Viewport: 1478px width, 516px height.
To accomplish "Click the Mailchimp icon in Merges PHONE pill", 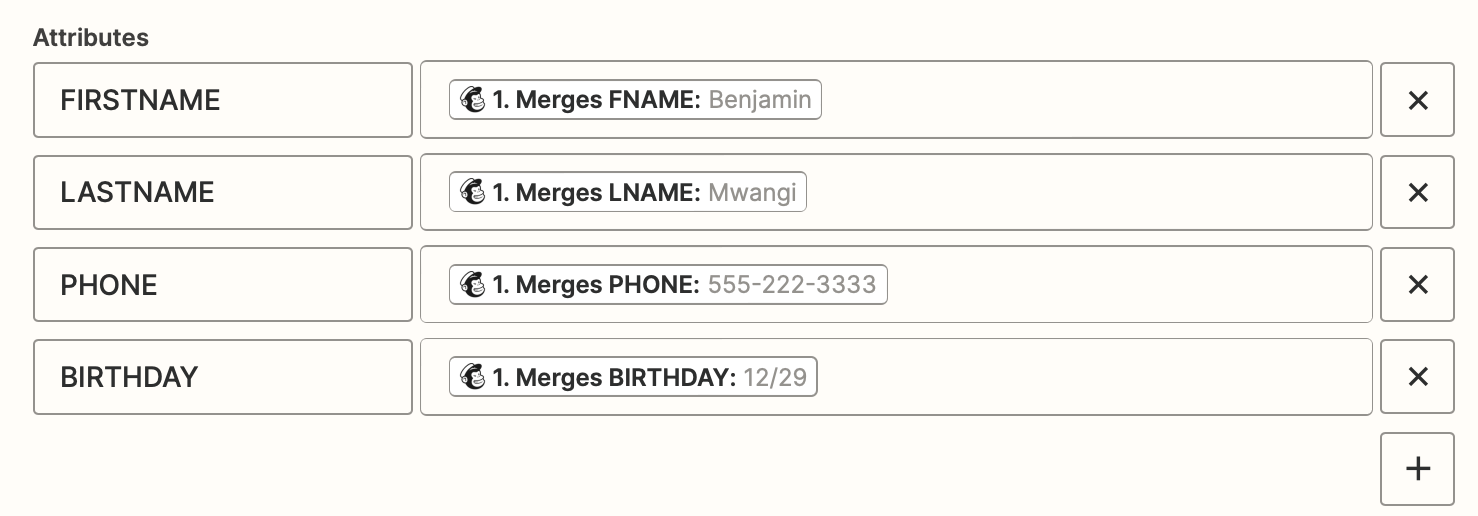I will pos(472,285).
